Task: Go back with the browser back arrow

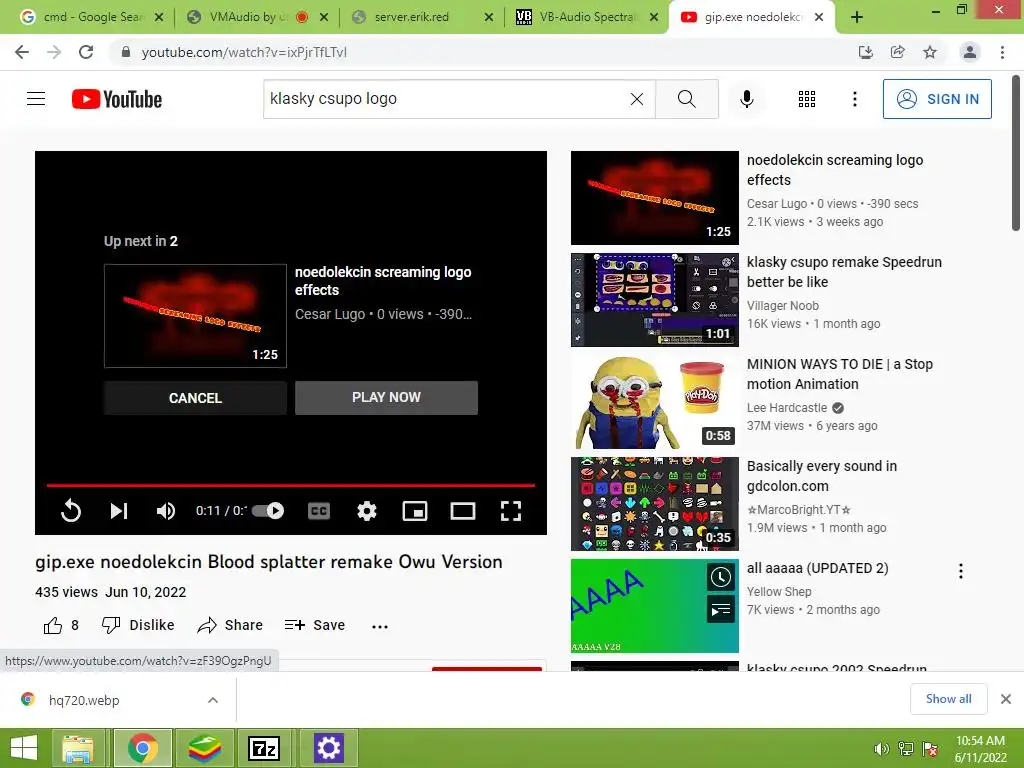Action: pos(22,52)
